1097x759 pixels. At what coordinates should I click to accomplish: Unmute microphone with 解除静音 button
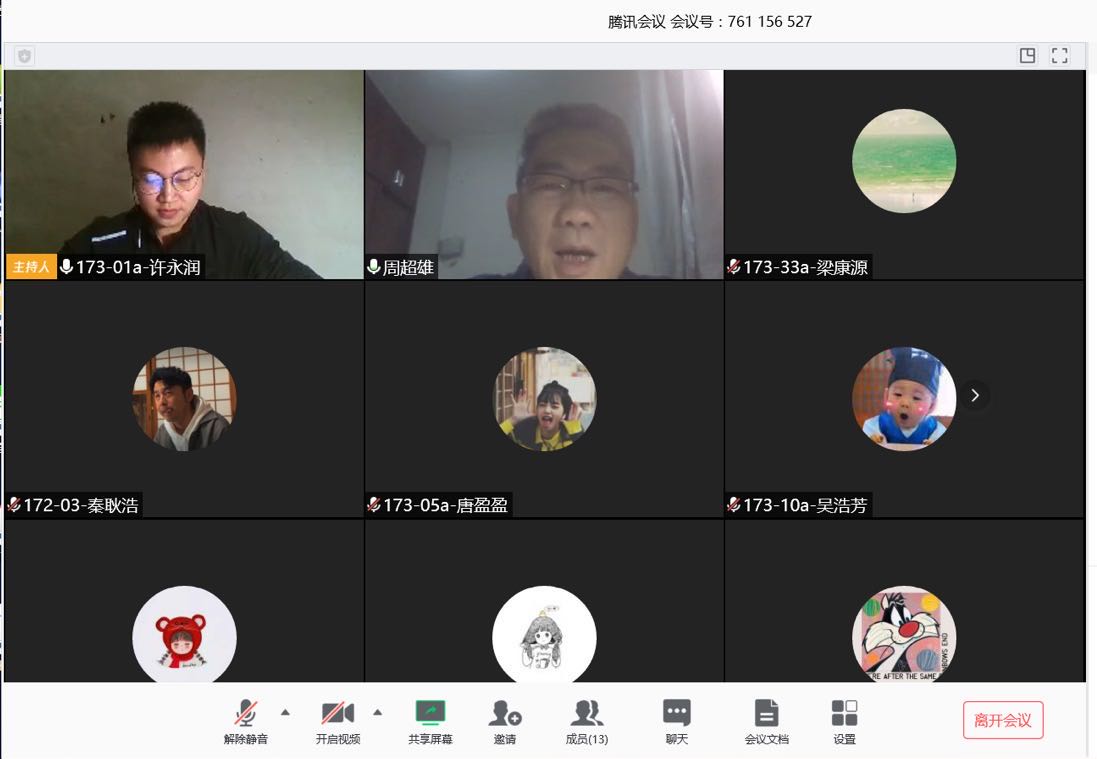point(245,721)
